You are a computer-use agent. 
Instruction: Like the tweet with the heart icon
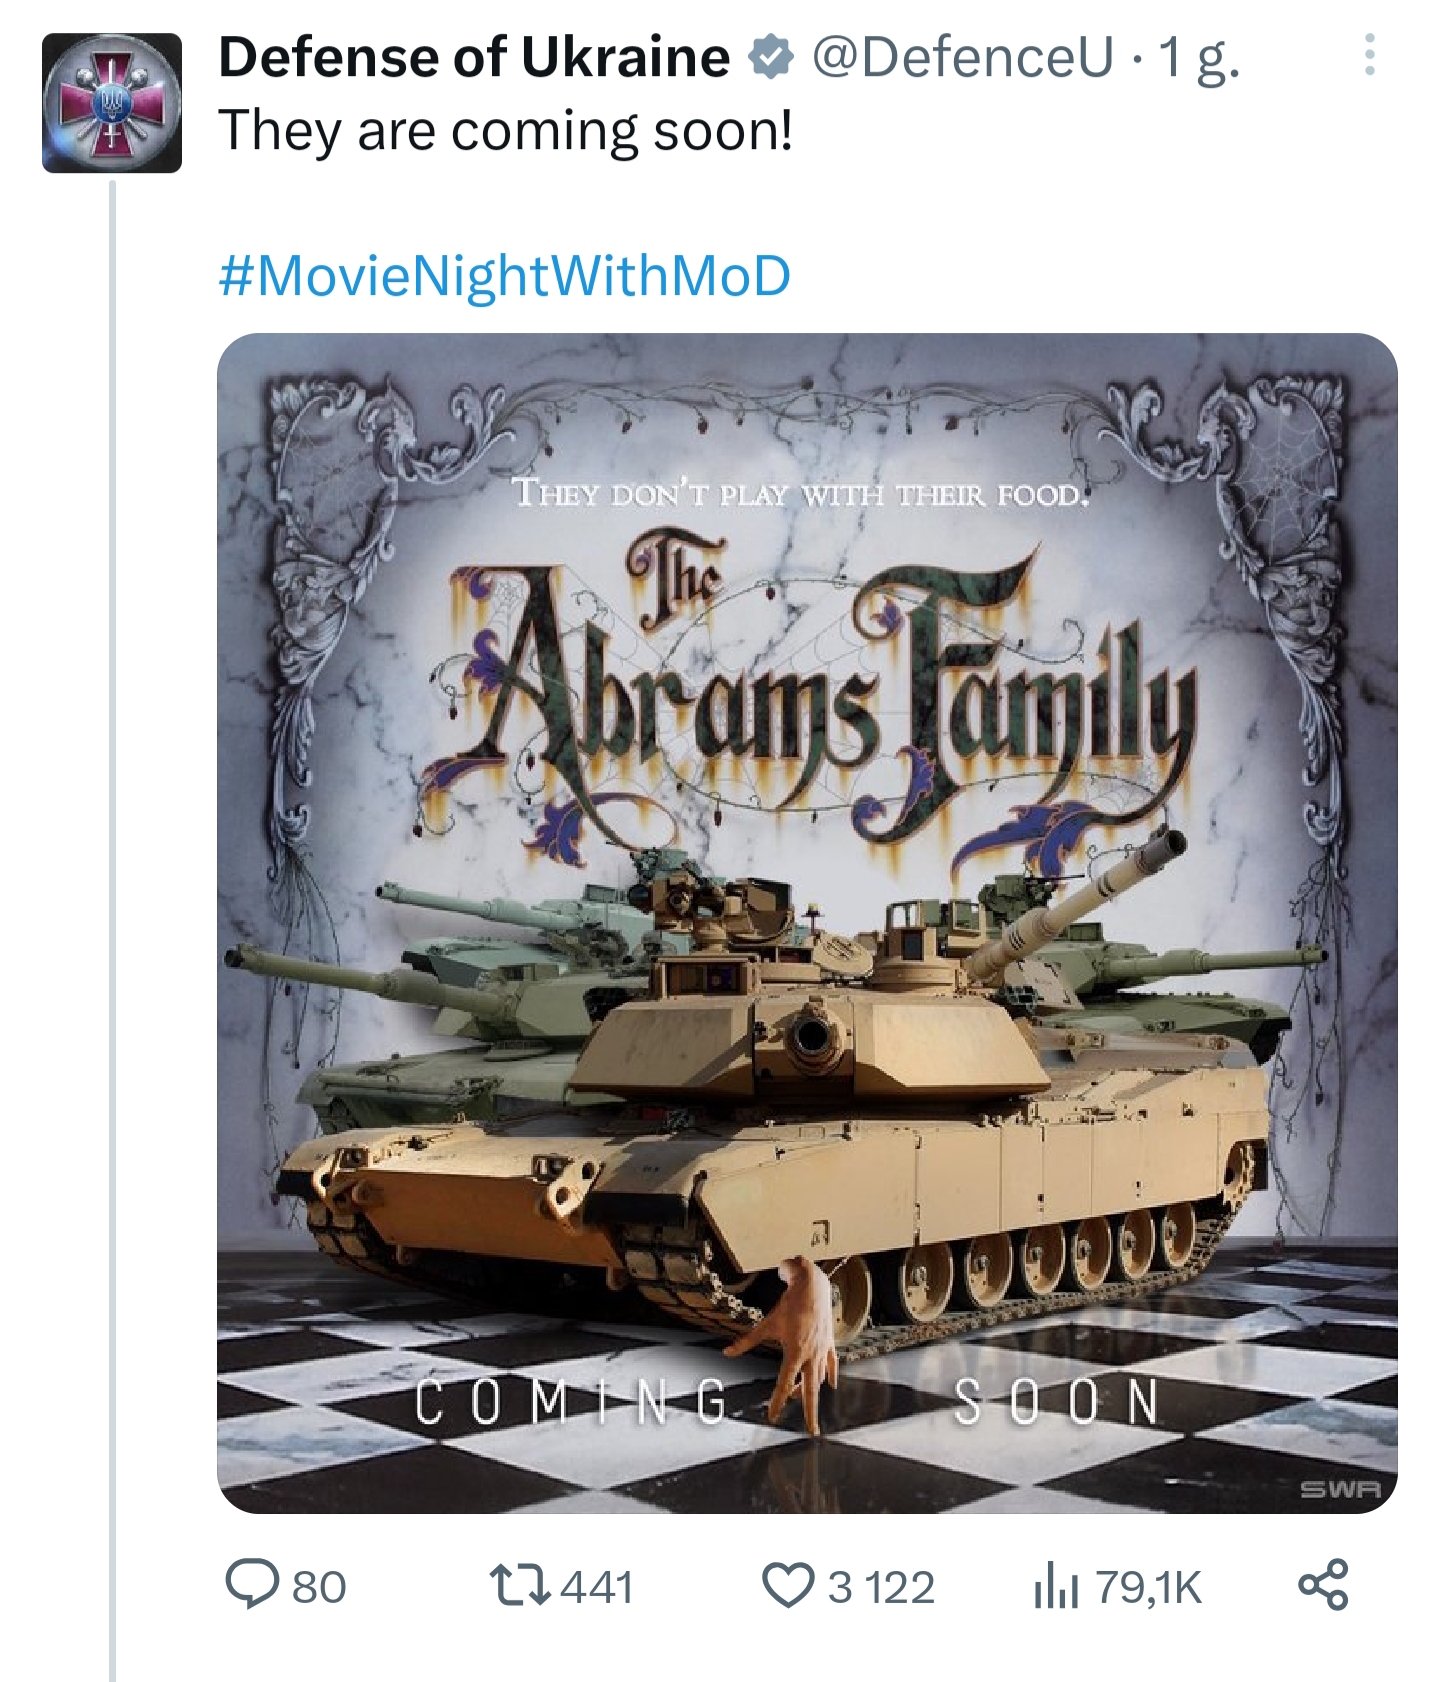click(789, 1586)
